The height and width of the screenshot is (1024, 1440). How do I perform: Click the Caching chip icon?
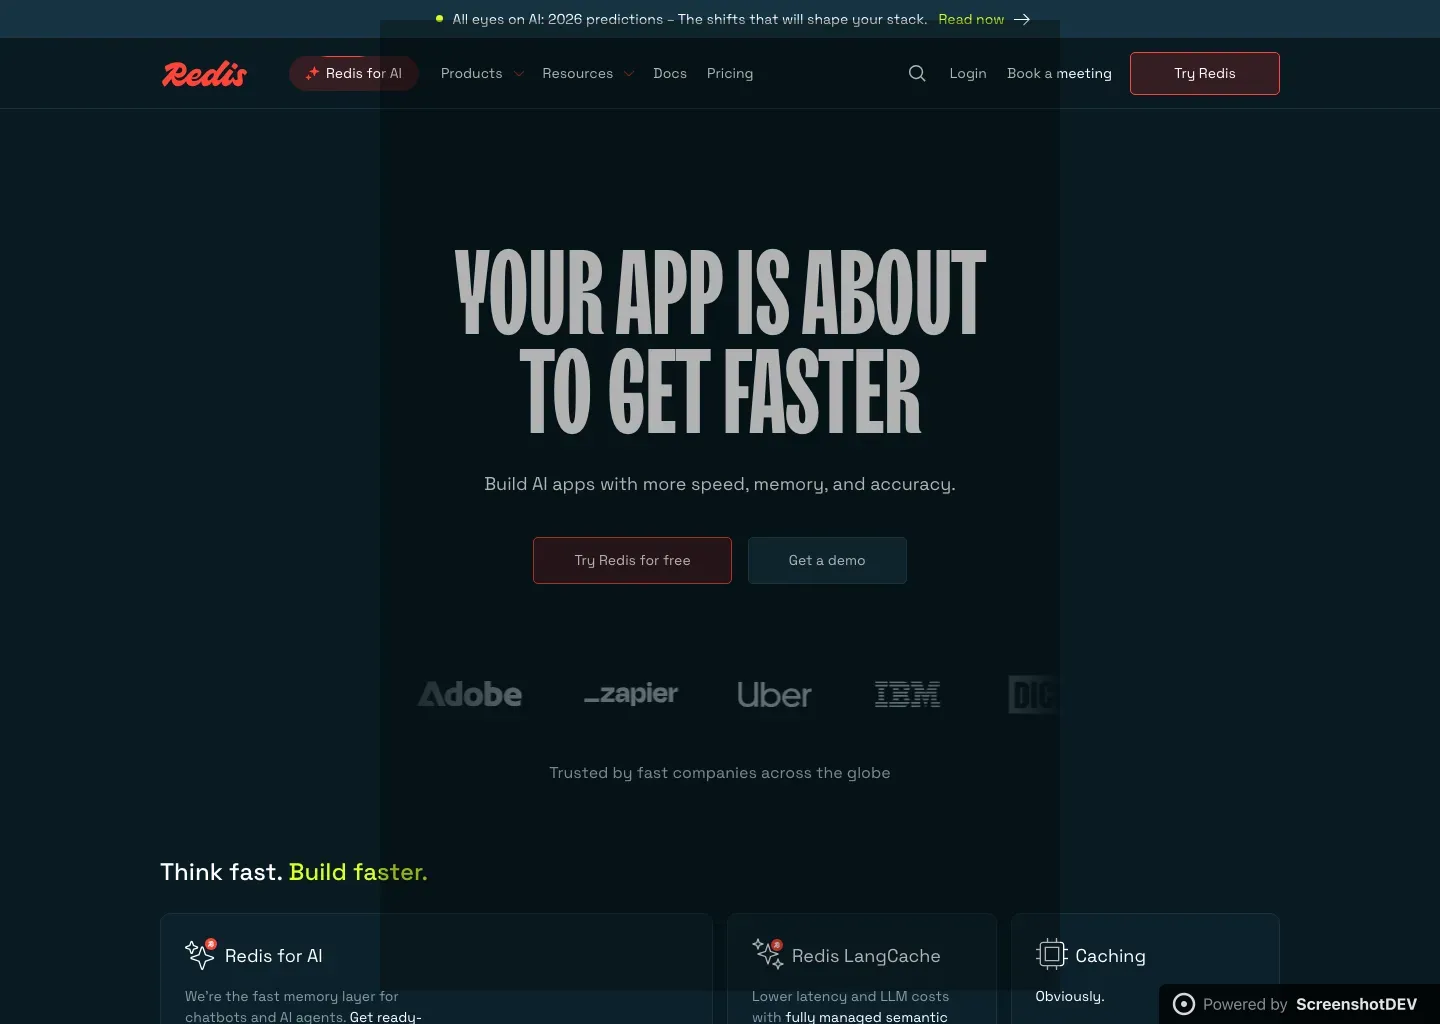pyautogui.click(x=1052, y=954)
